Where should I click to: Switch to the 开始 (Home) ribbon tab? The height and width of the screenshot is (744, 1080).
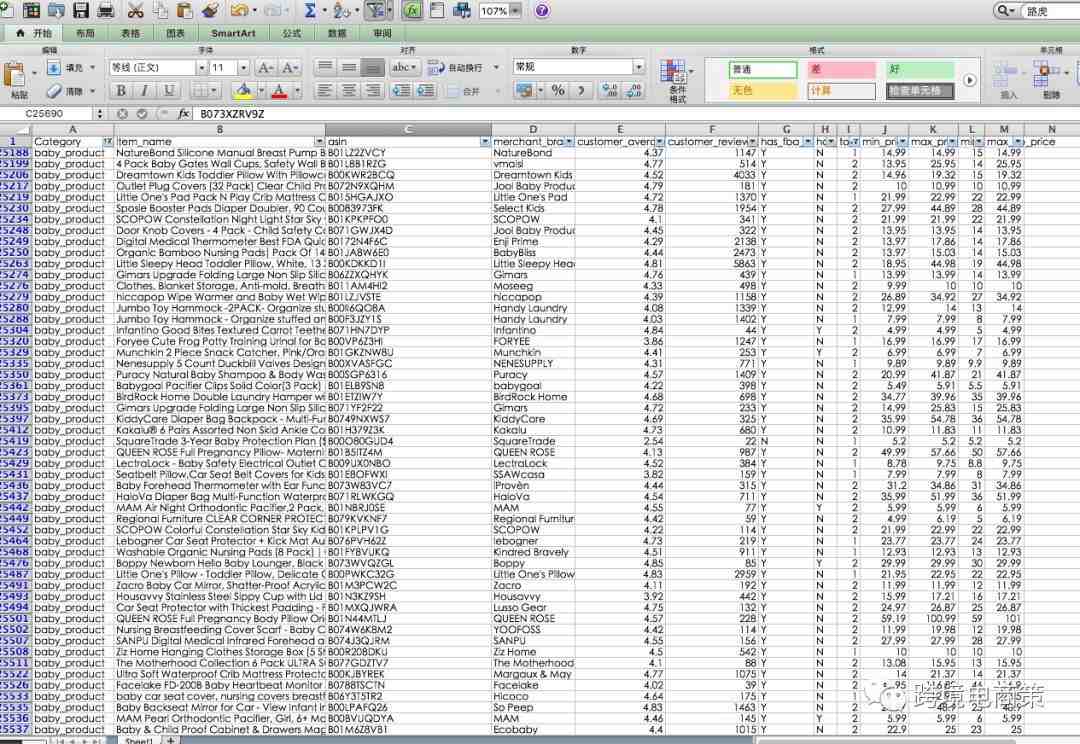[34, 33]
